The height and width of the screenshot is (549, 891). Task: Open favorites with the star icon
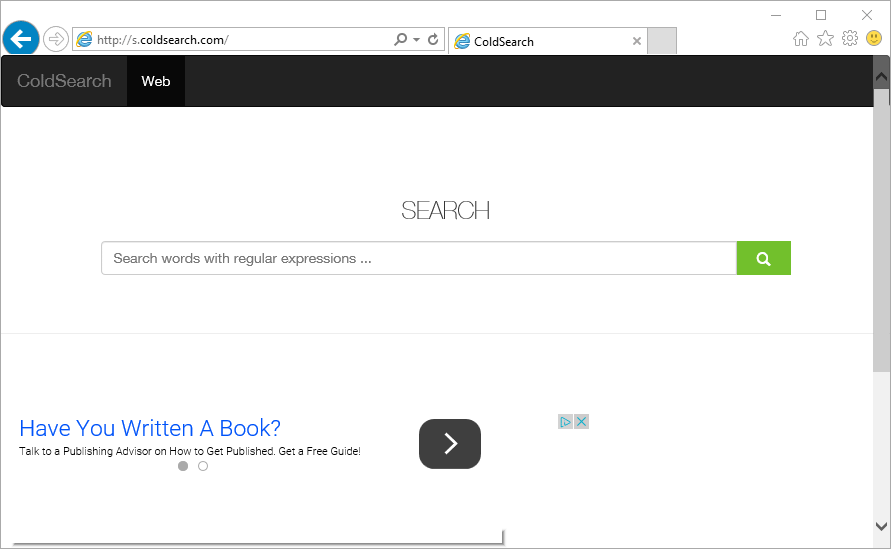[825, 39]
